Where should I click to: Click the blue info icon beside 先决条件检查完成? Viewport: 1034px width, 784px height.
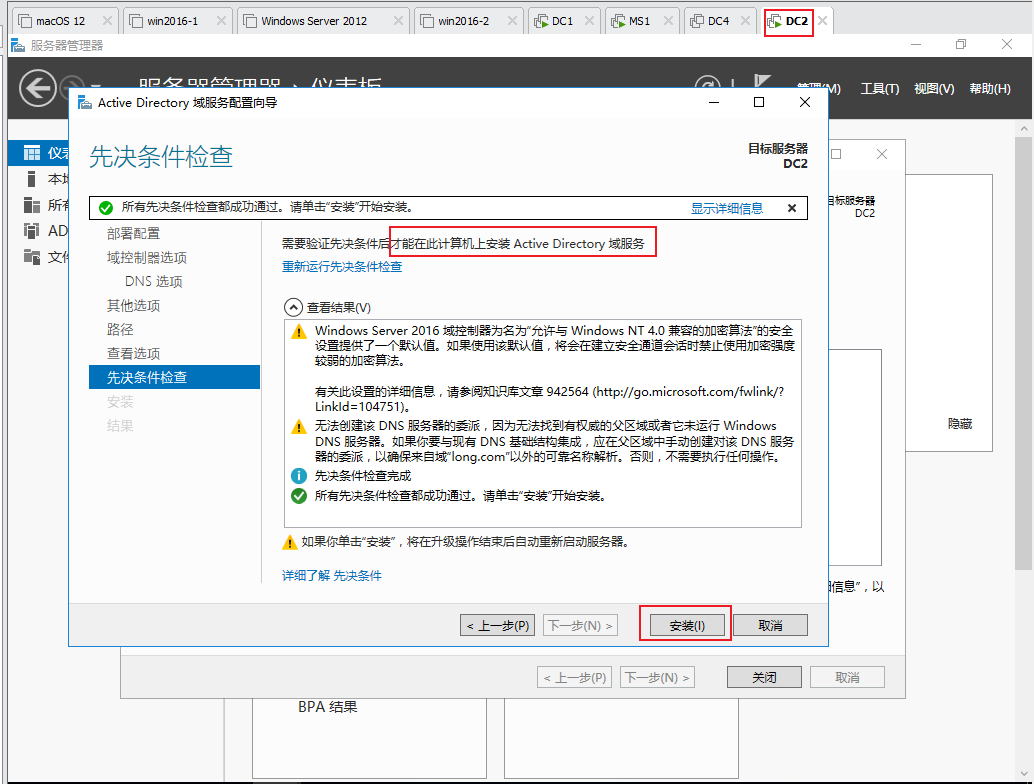tap(299, 475)
